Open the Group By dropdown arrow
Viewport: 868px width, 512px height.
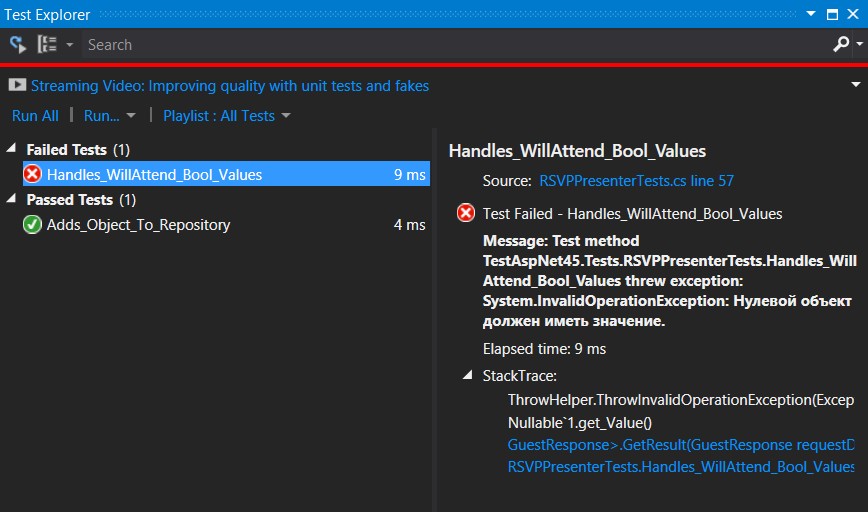[69, 44]
